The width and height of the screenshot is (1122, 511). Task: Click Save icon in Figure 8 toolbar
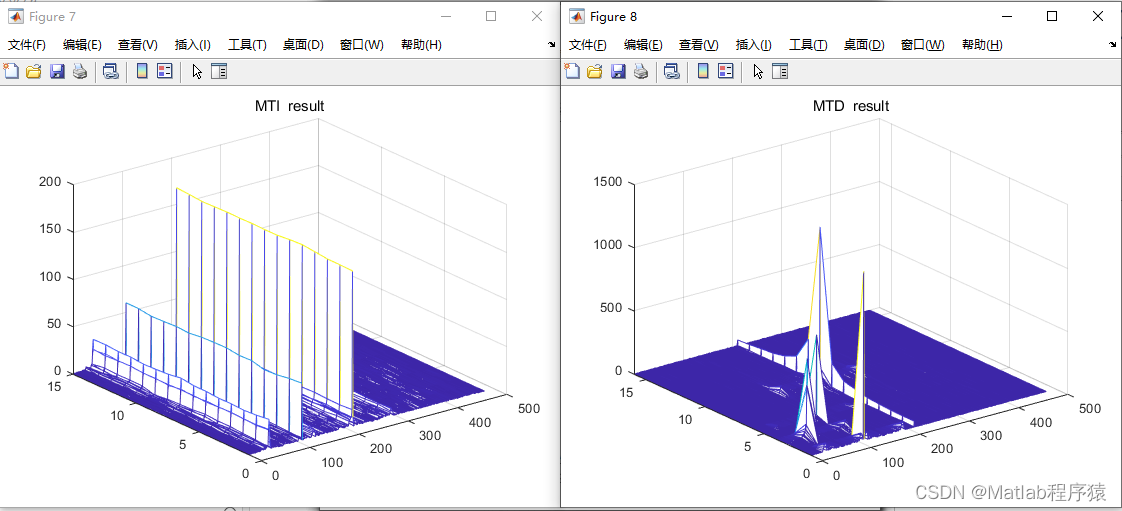[618, 71]
